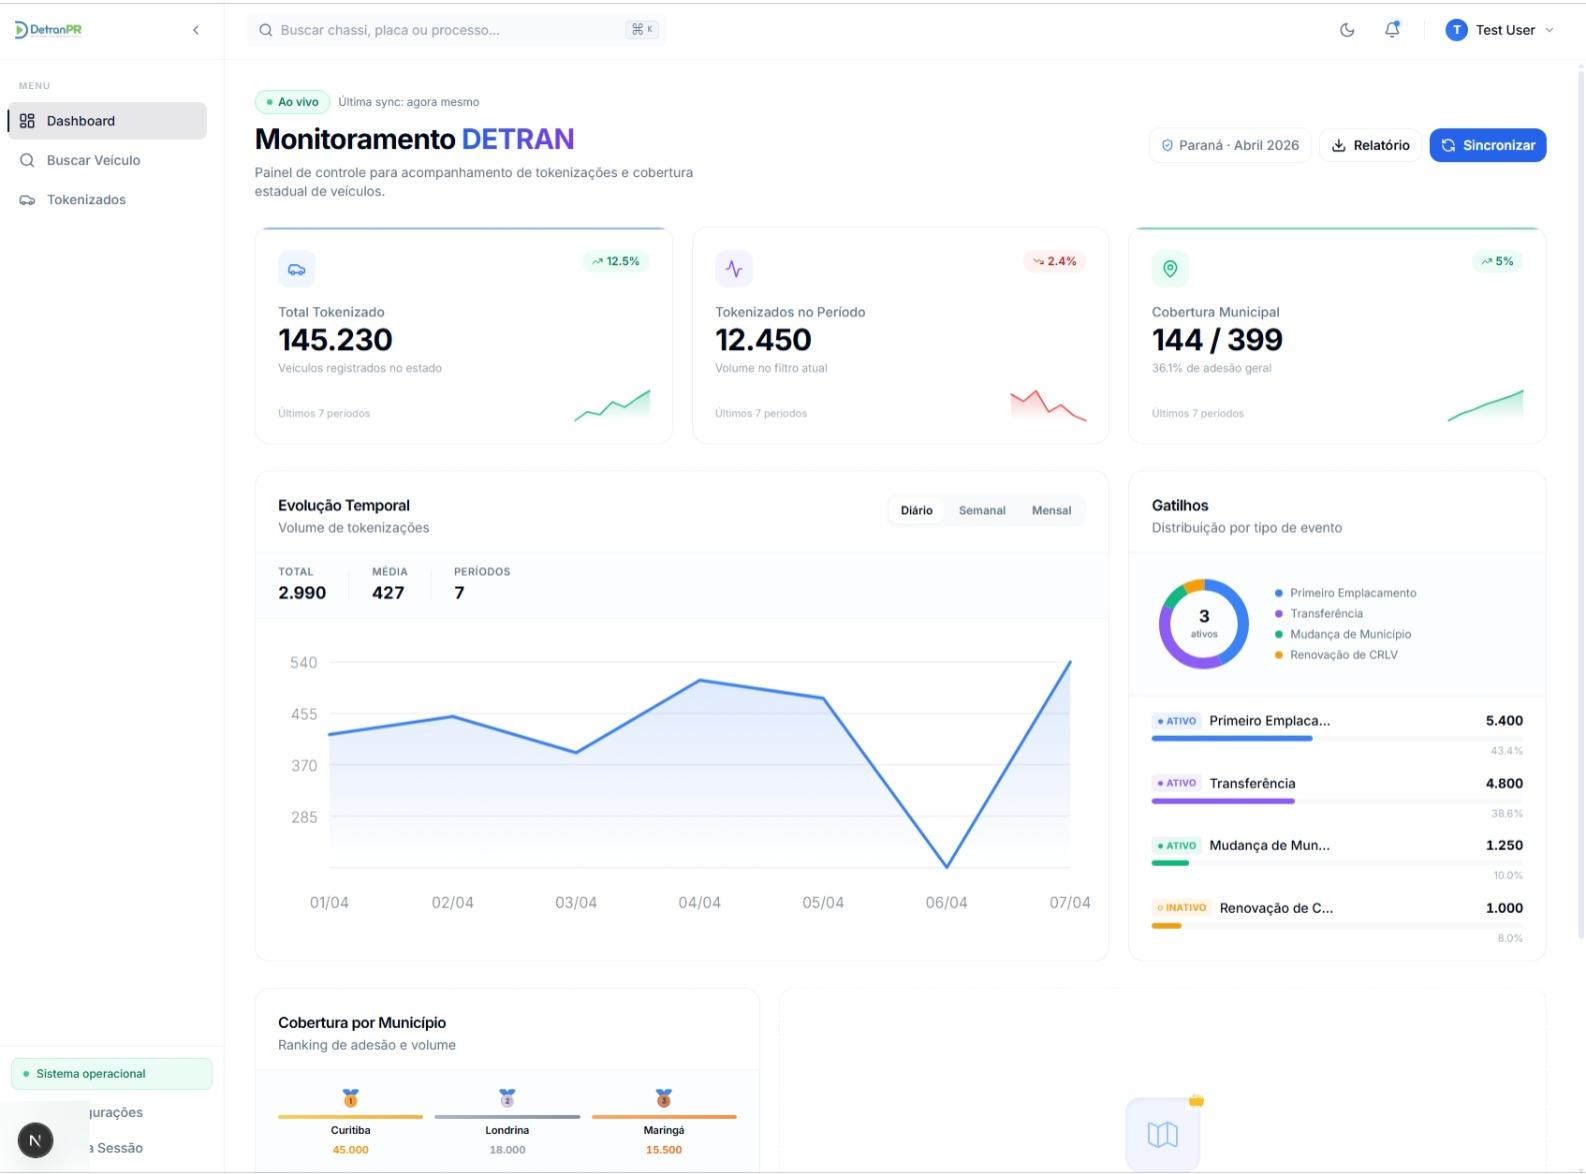Image resolution: width=1586 pixels, height=1174 pixels.
Task: Click the silver medal icon above Londrina
Action: point(507,1098)
